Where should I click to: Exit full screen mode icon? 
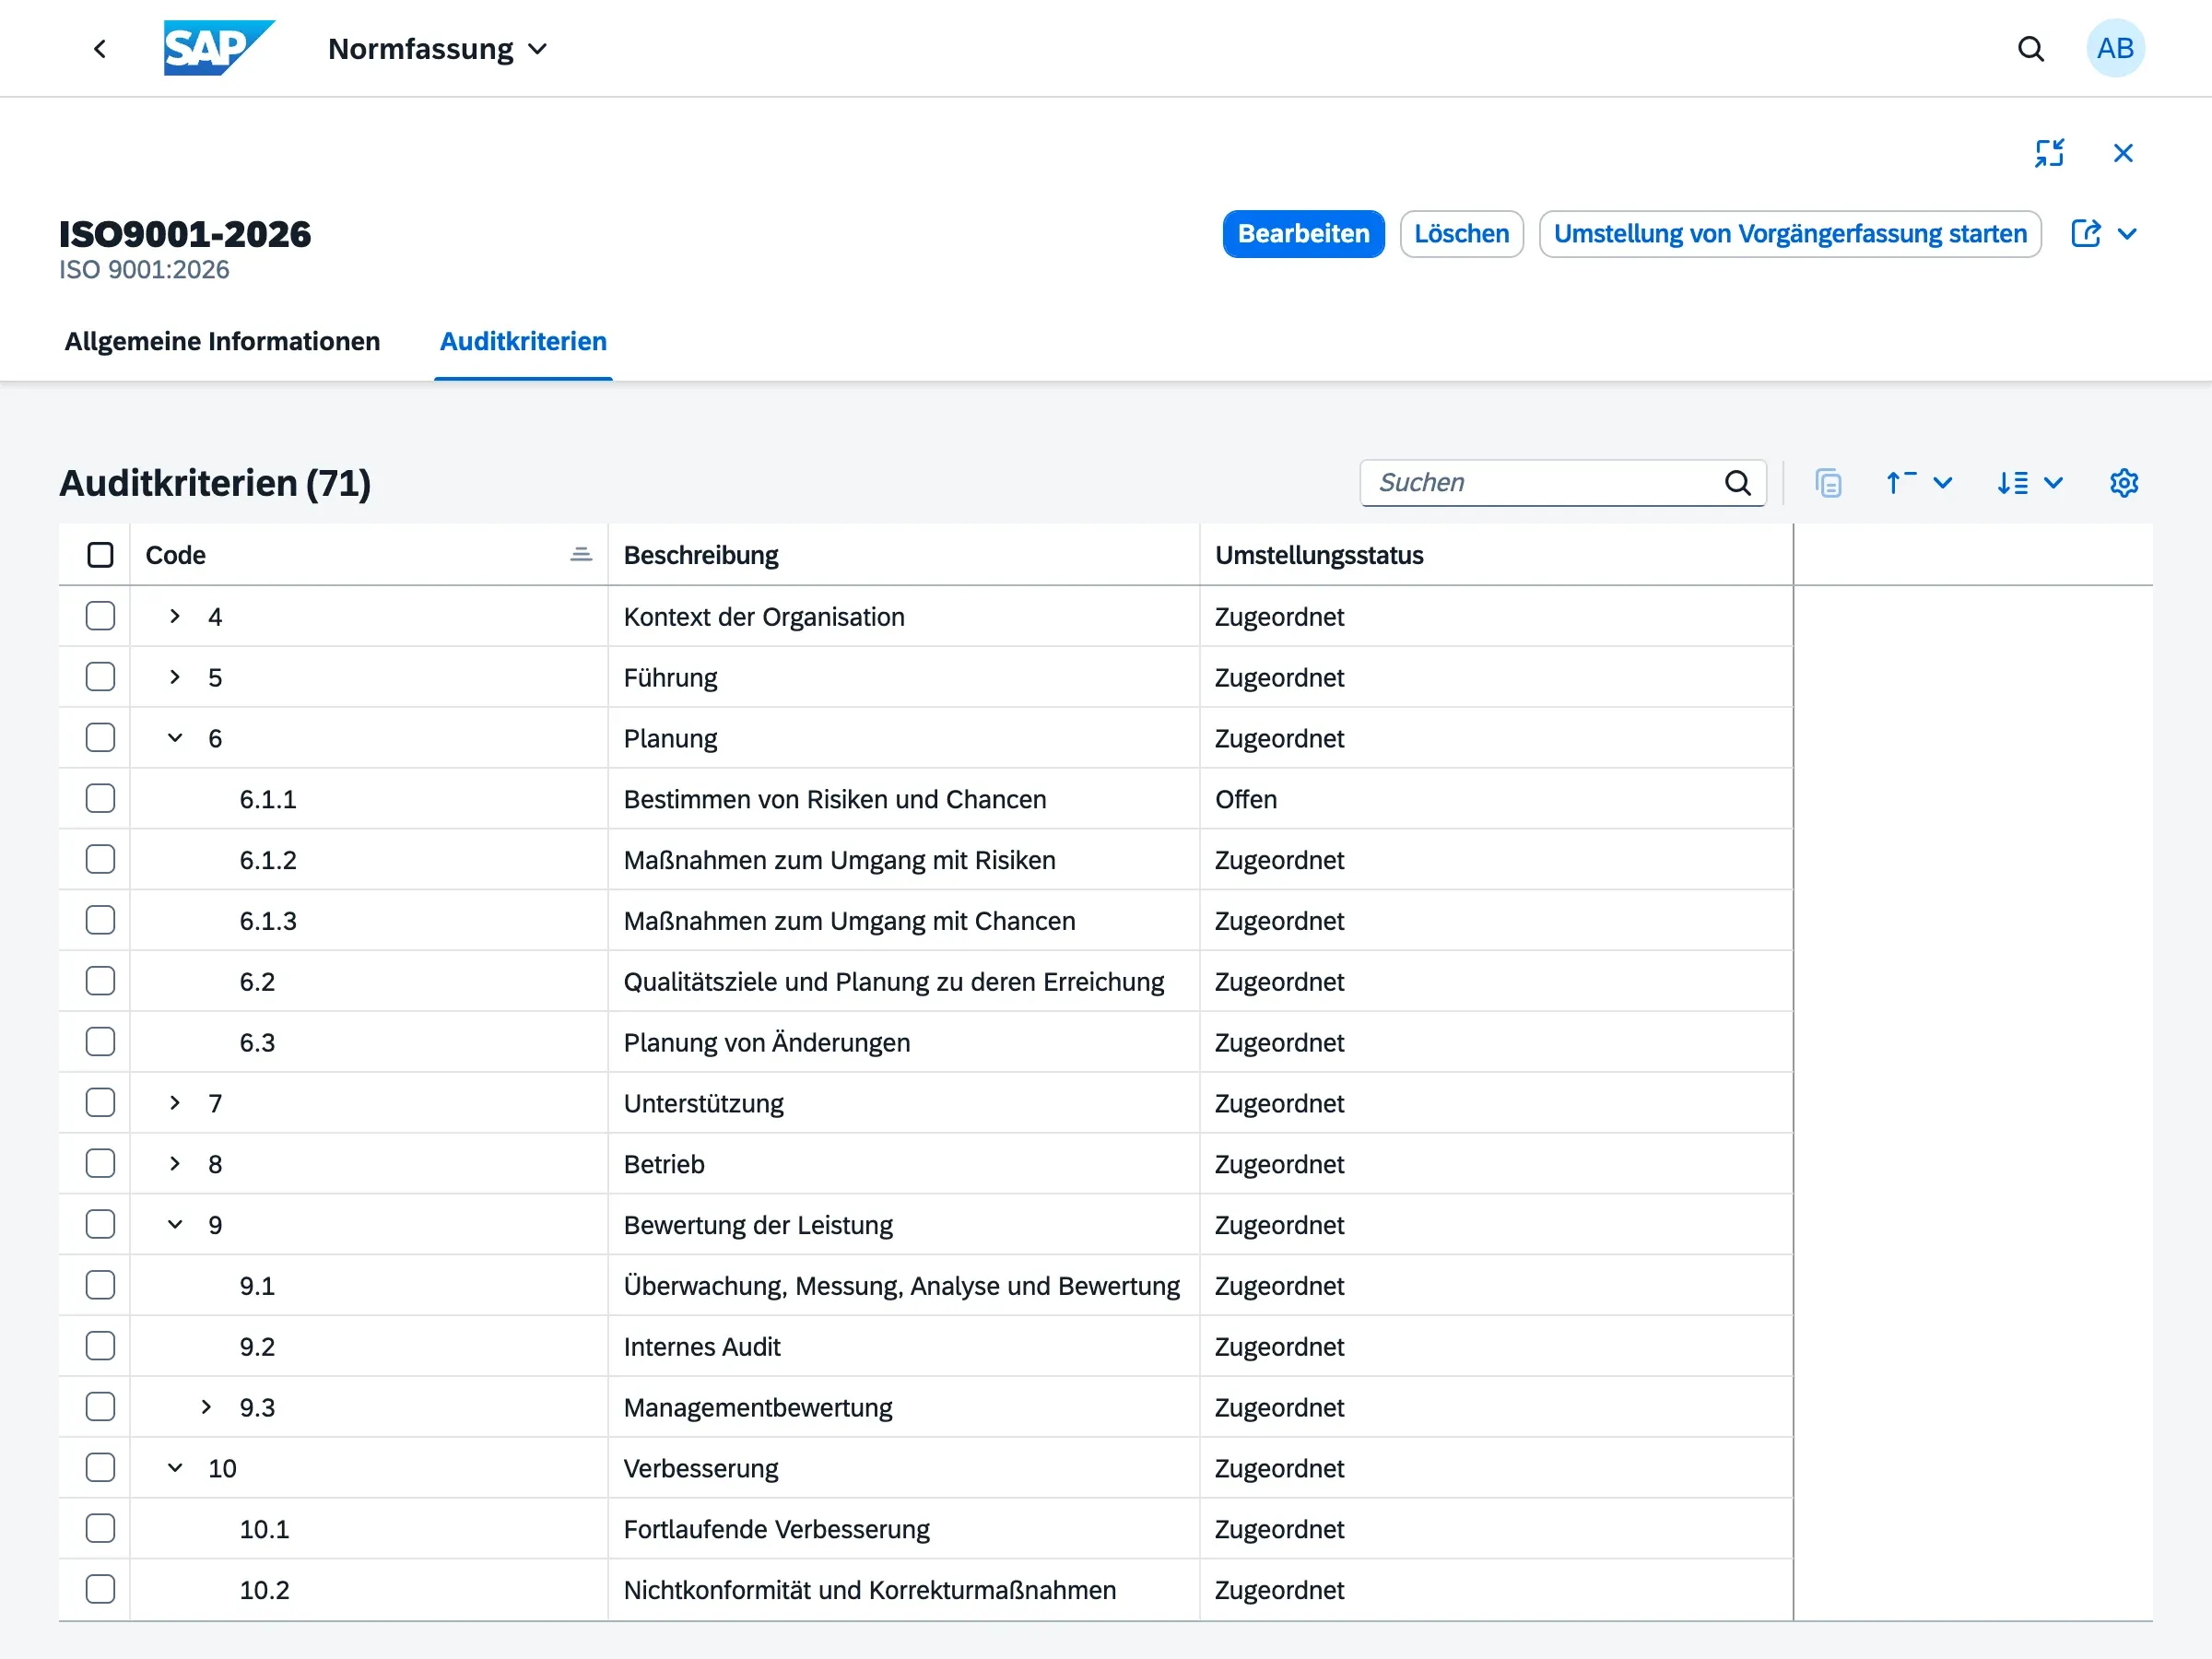pyautogui.click(x=2049, y=153)
